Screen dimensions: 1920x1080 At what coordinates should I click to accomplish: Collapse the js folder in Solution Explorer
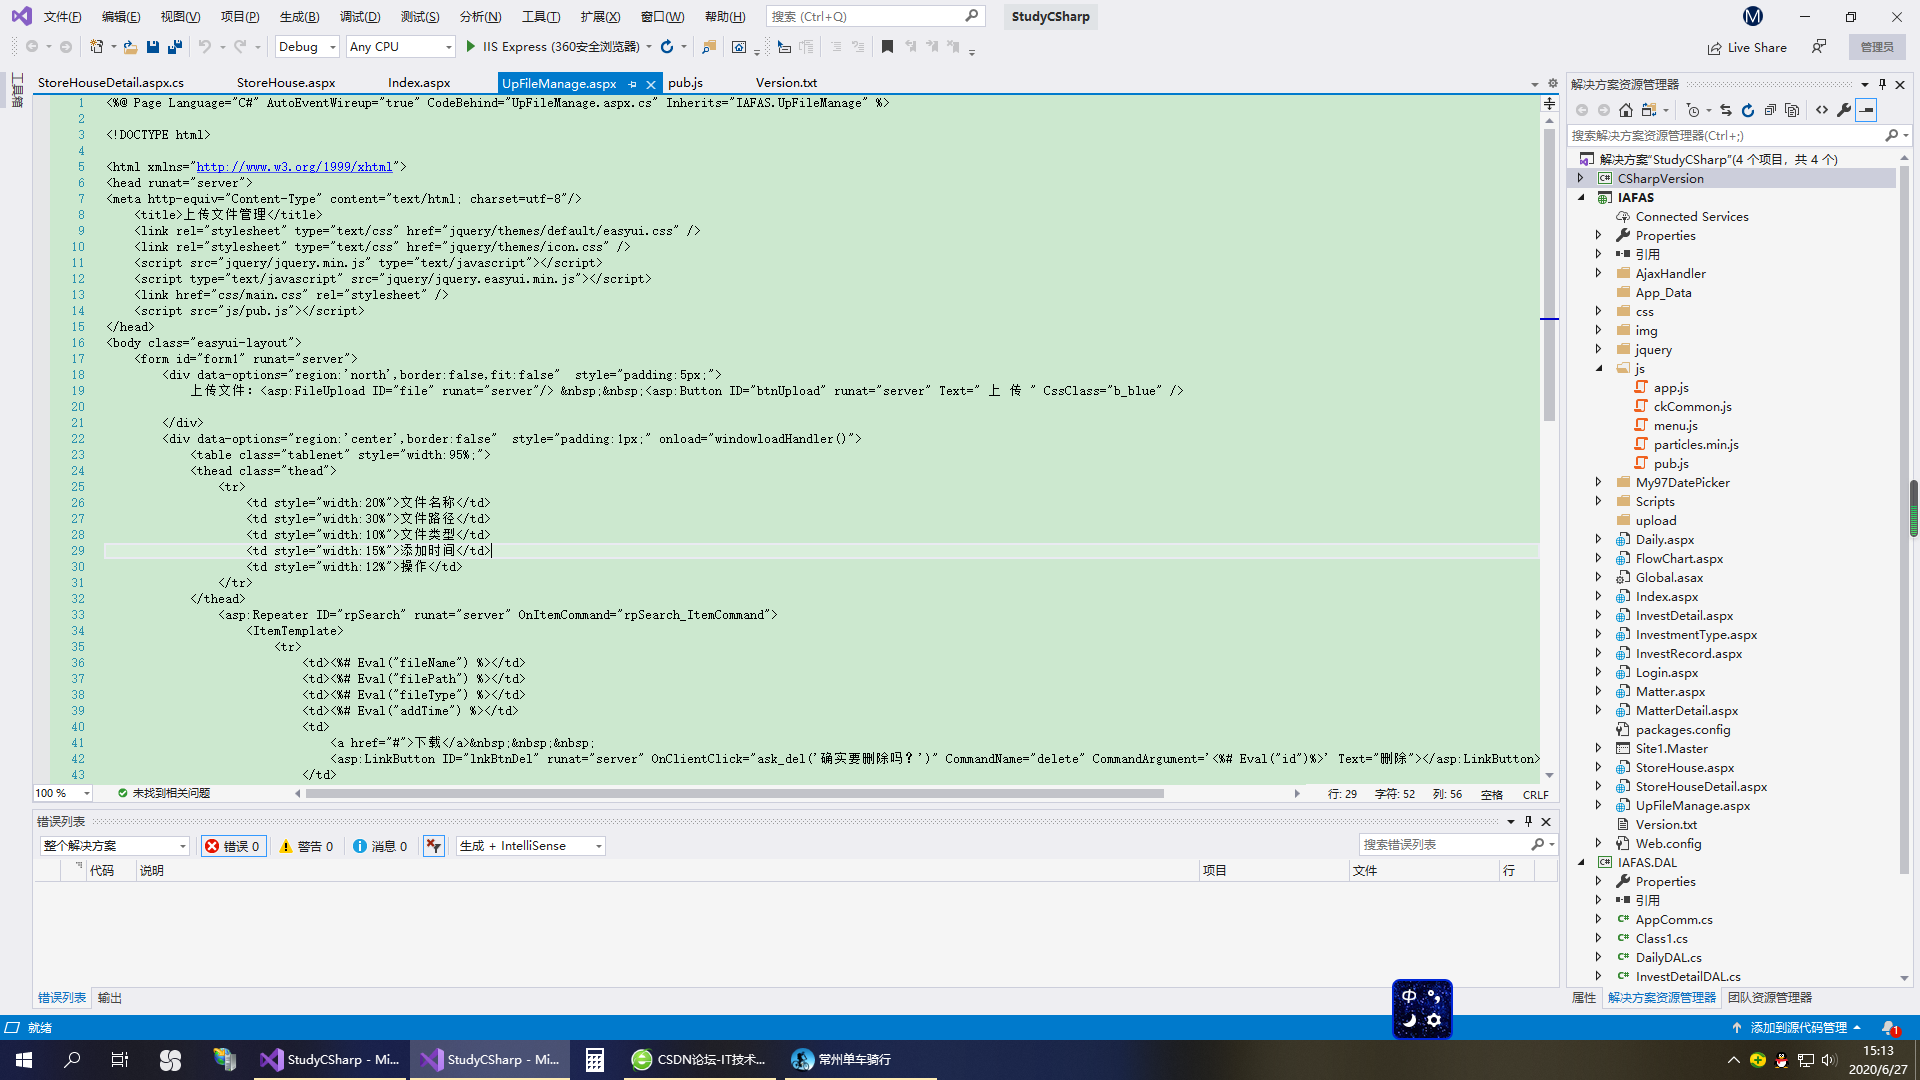click(x=1599, y=368)
